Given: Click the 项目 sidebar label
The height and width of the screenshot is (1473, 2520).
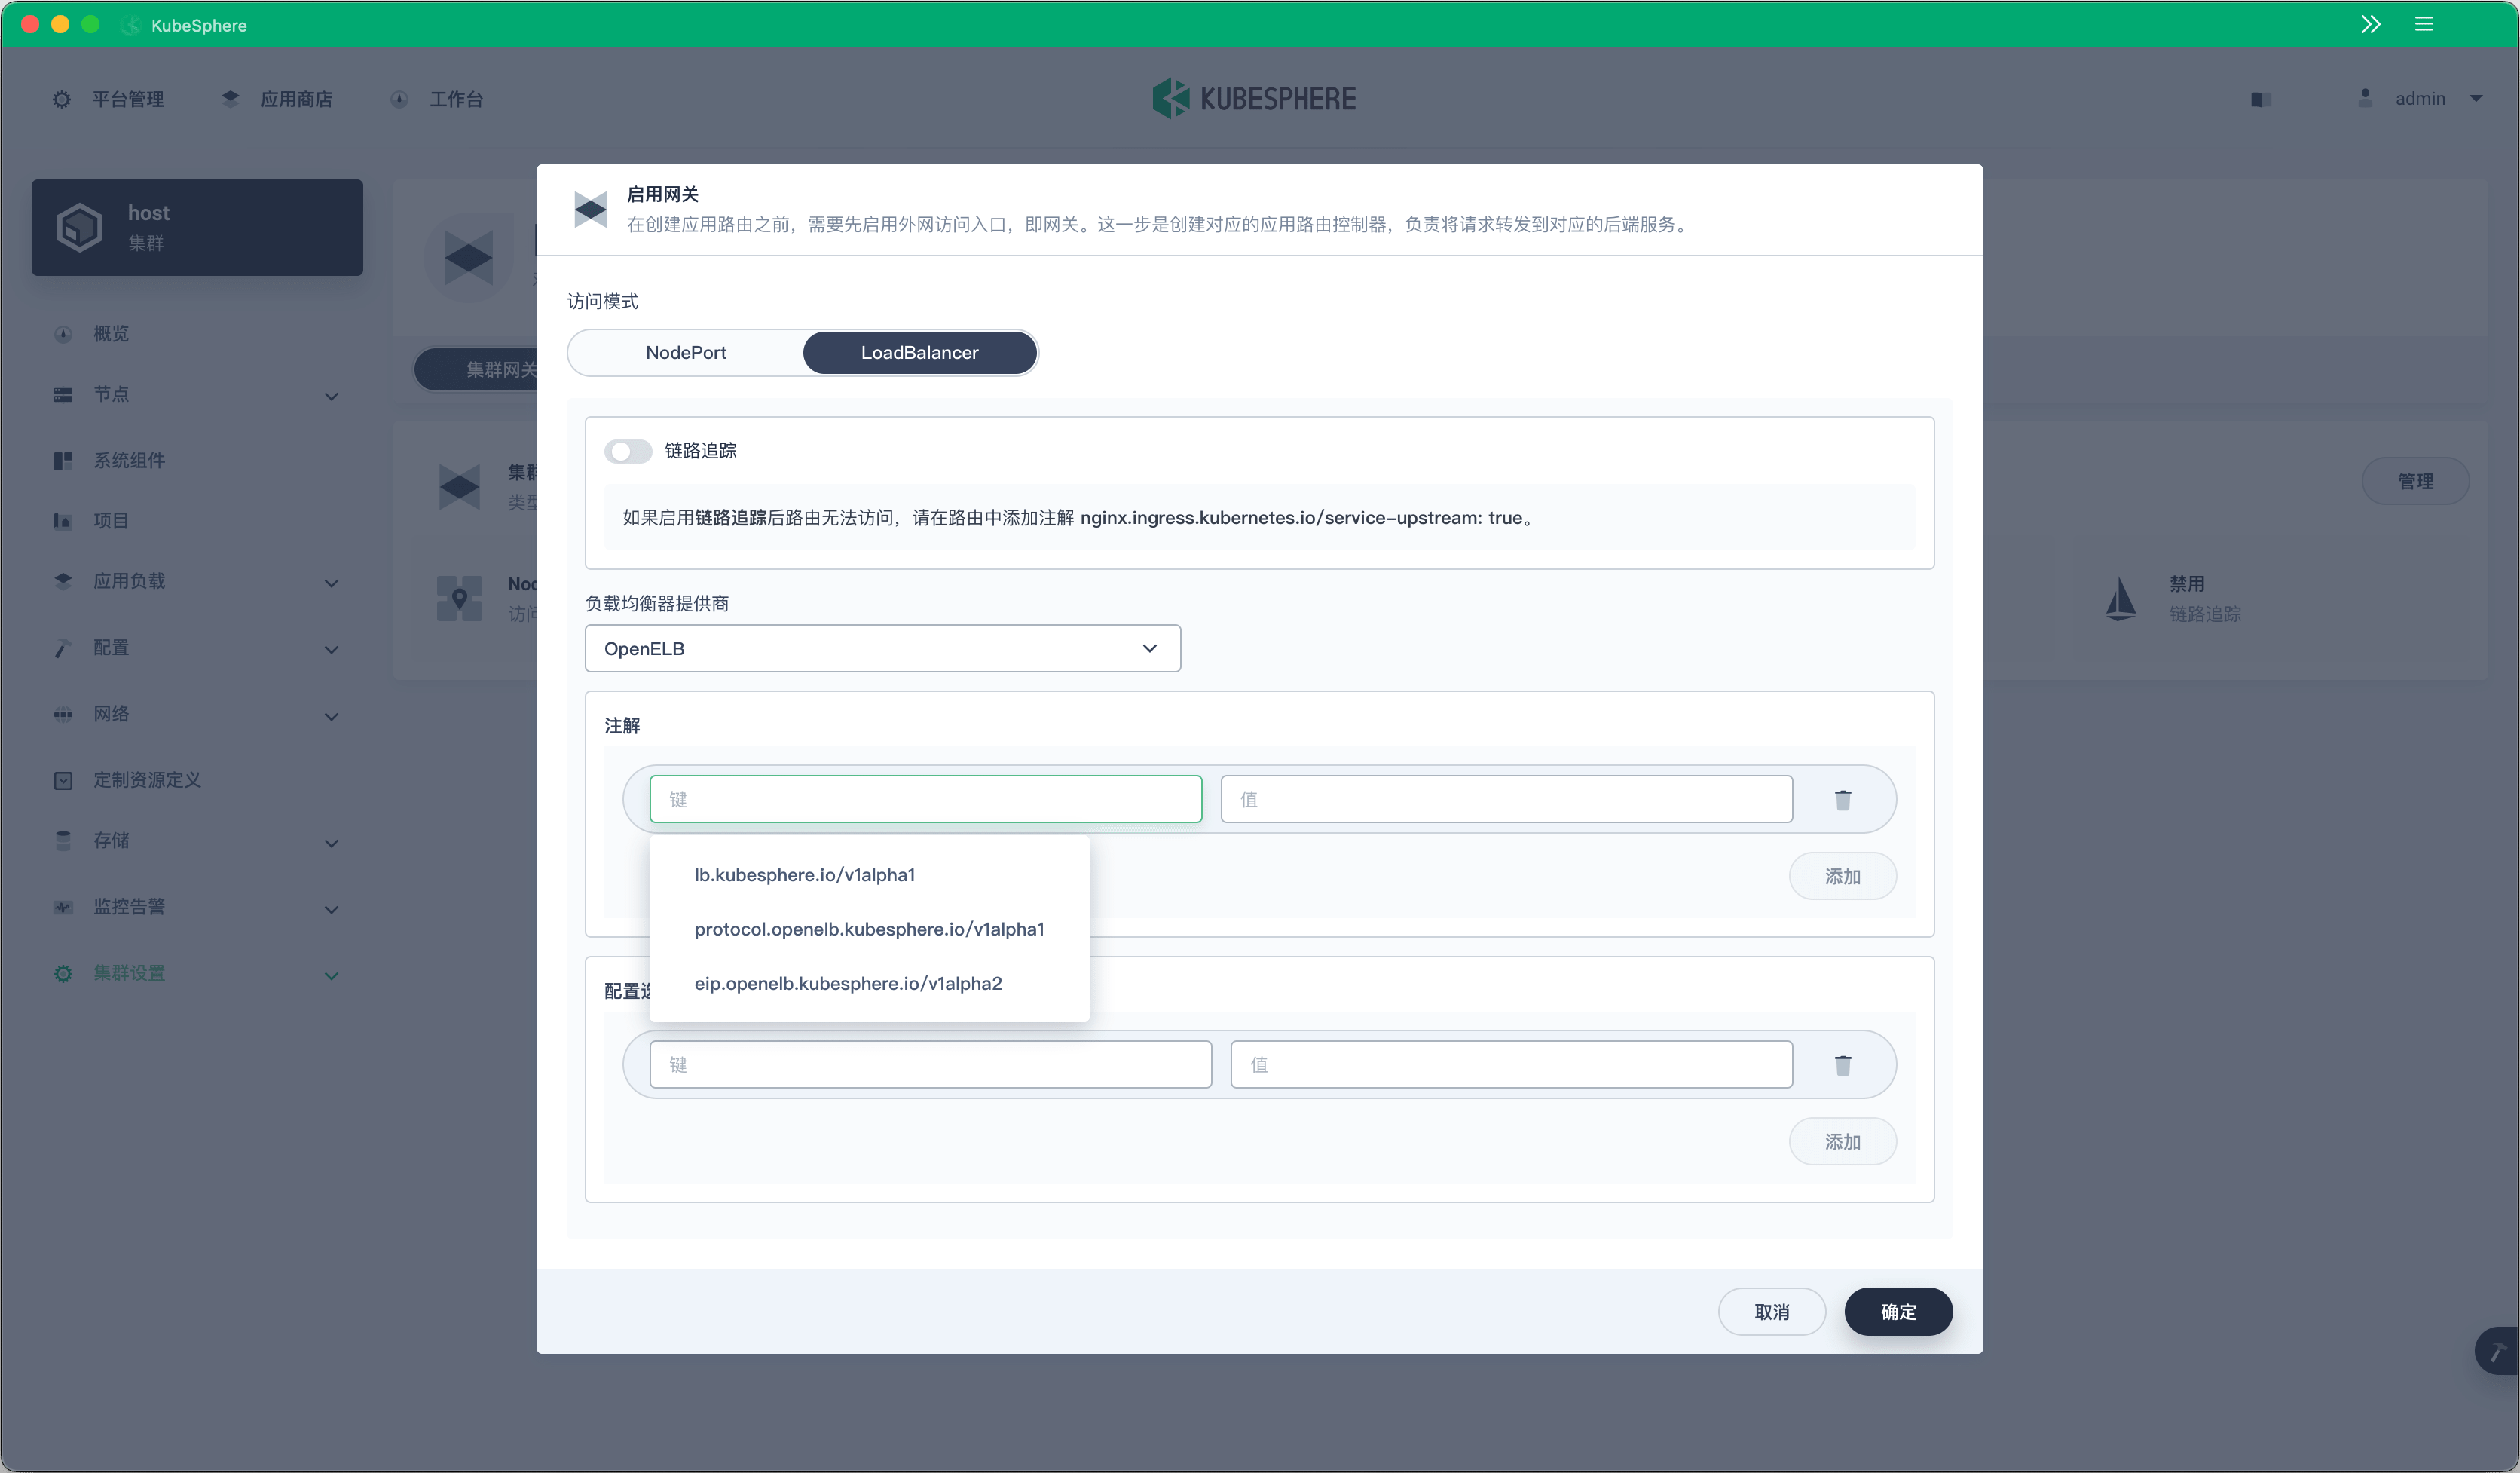Looking at the screenshot, I should click(x=111, y=521).
